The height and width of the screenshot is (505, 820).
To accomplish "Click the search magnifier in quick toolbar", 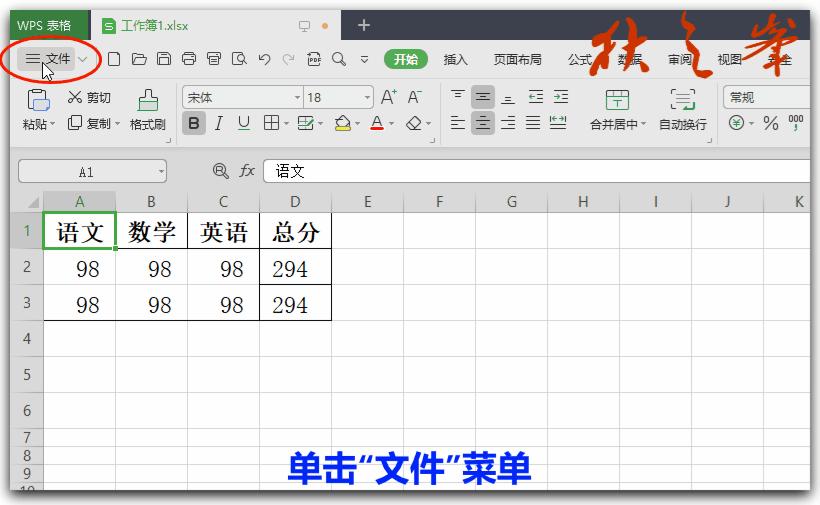I will (x=339, y=59).
